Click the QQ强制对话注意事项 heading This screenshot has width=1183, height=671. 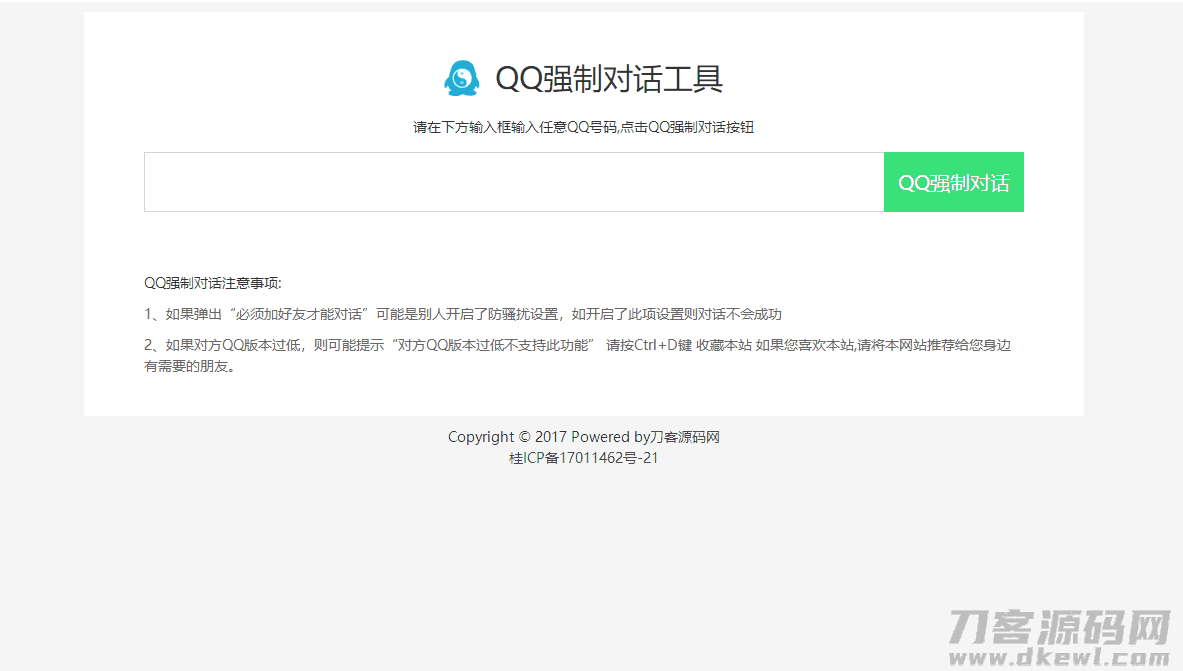point(213,283)
